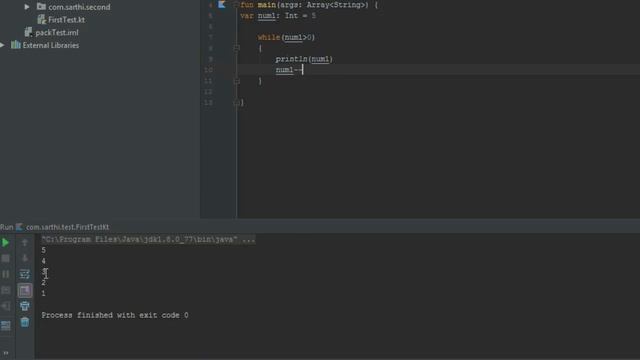Select com.sarthi.second in project tree

(x=79, y=7)
